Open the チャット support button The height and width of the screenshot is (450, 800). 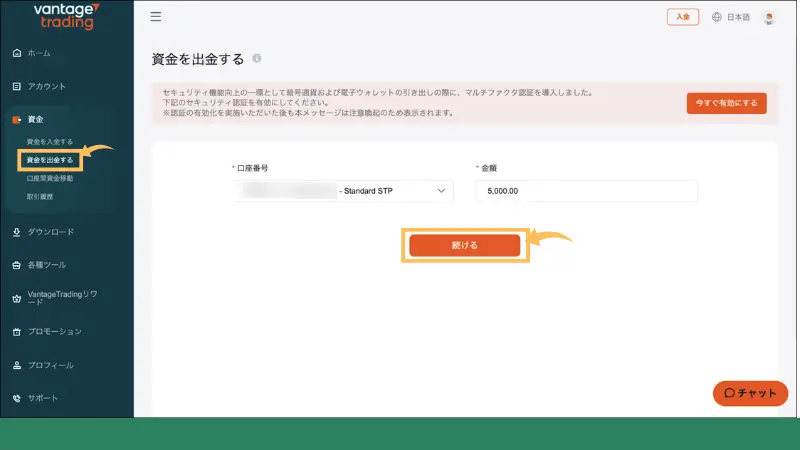pos(750,393)
